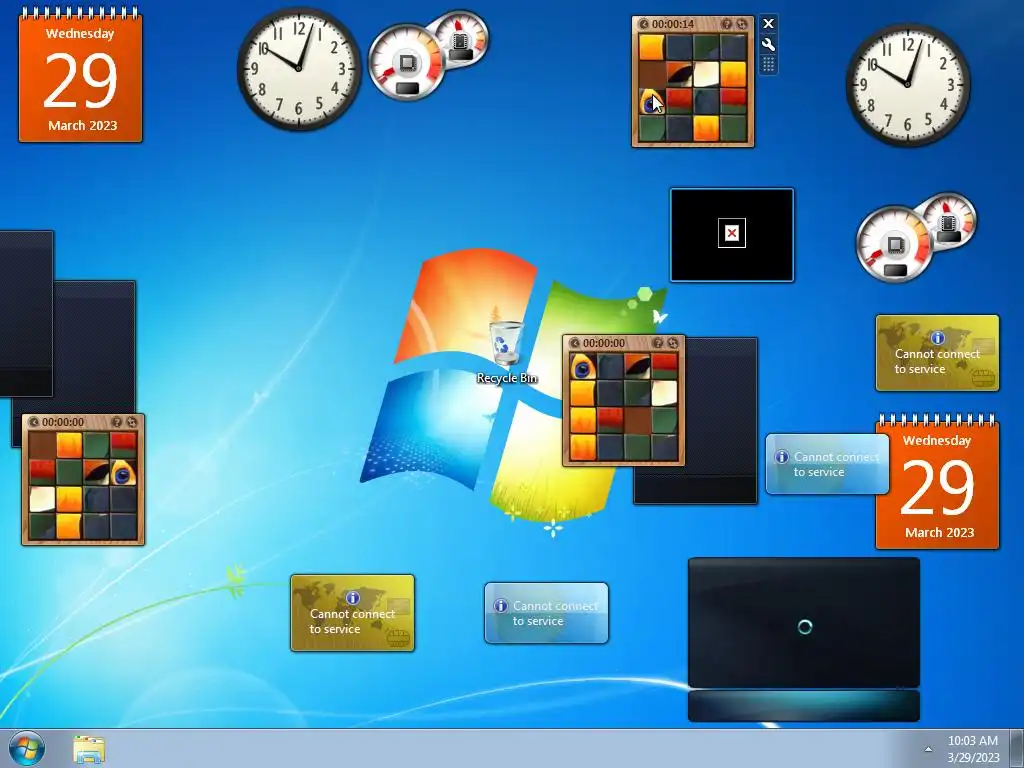Click the info icon on the bottom blue Weather gadget
The height and width of the screenshot is (768, 1024).
(x=500, y=606)
